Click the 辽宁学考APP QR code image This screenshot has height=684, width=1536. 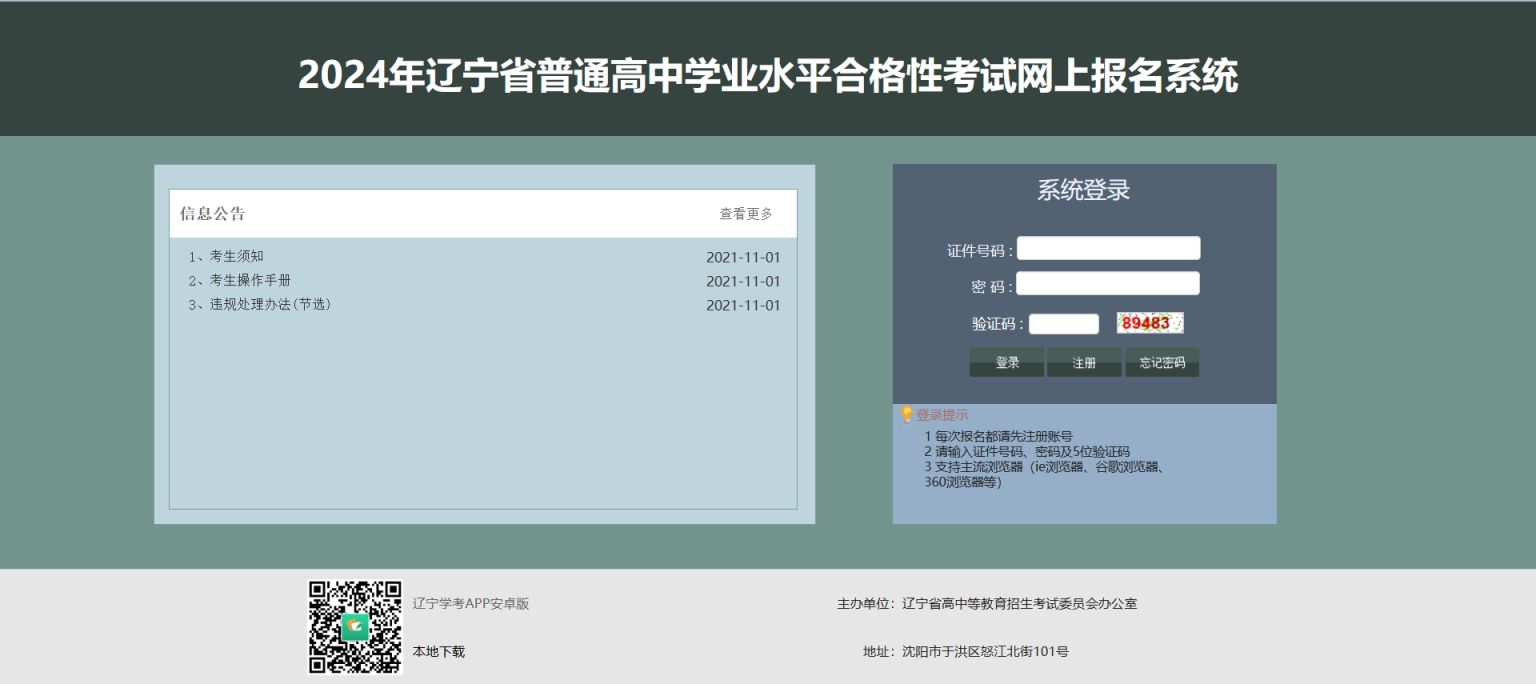click(x=355, y=627)
